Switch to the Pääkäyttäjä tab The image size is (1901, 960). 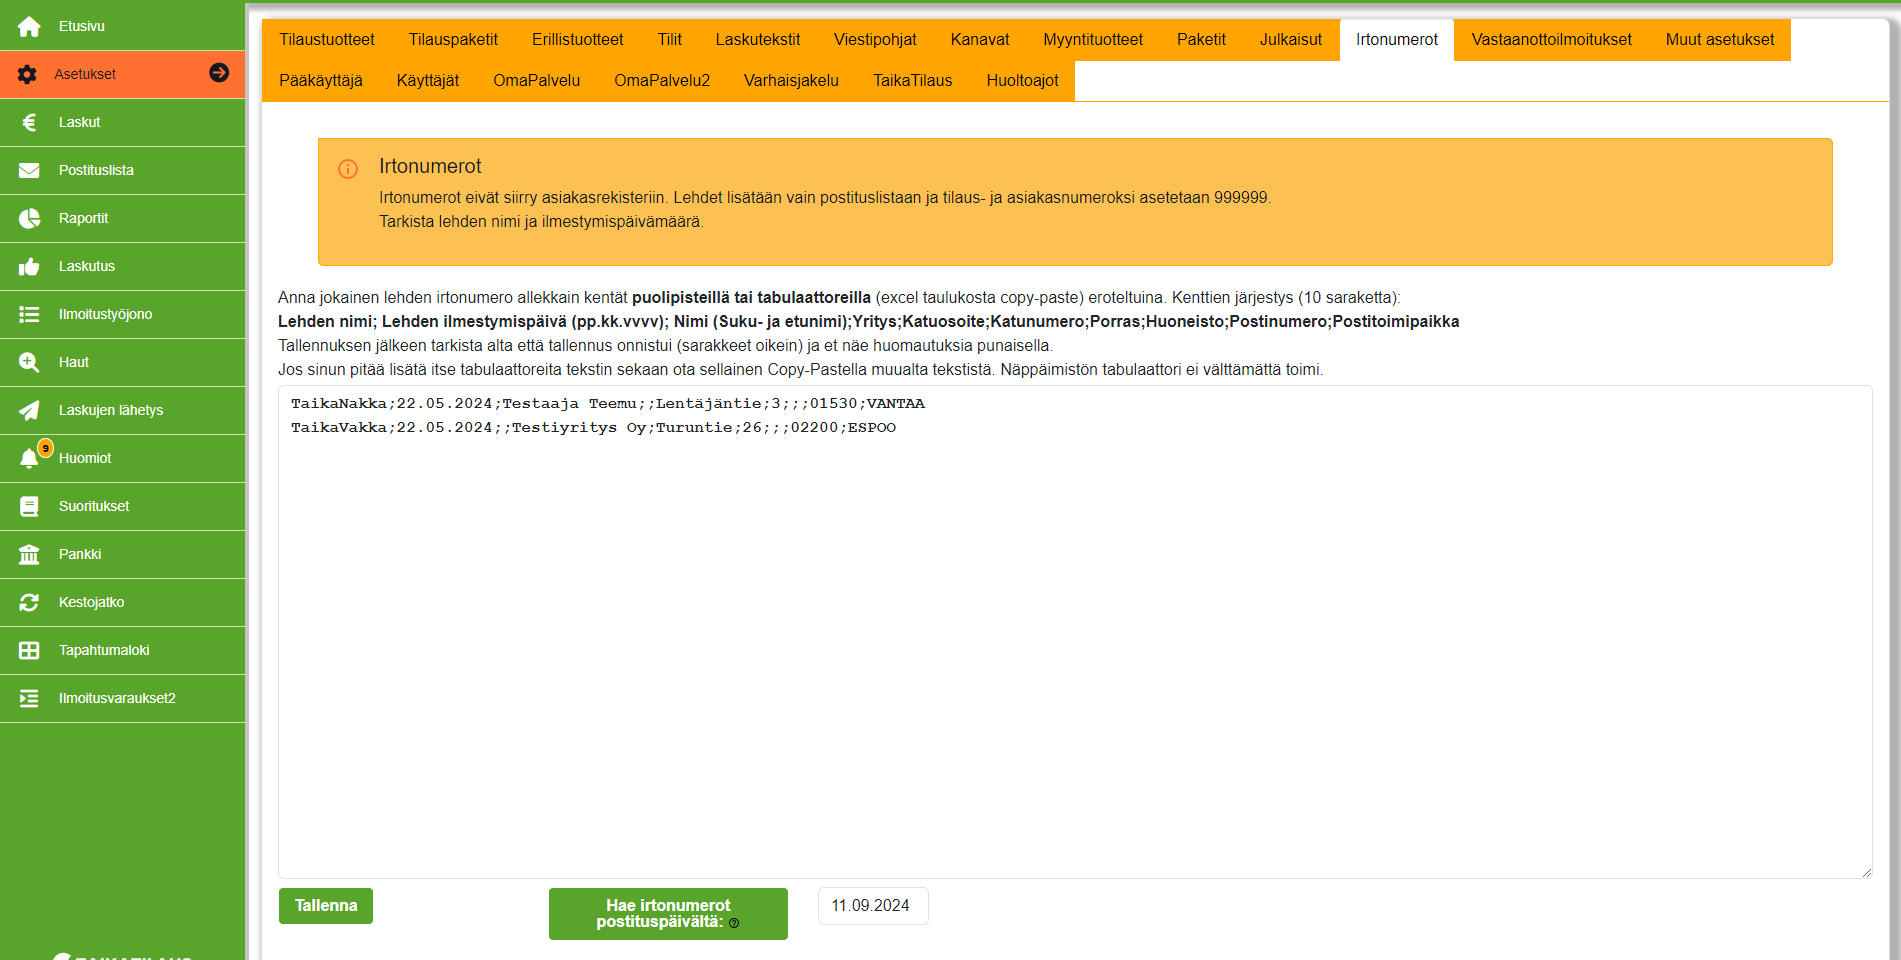point(321,81)
